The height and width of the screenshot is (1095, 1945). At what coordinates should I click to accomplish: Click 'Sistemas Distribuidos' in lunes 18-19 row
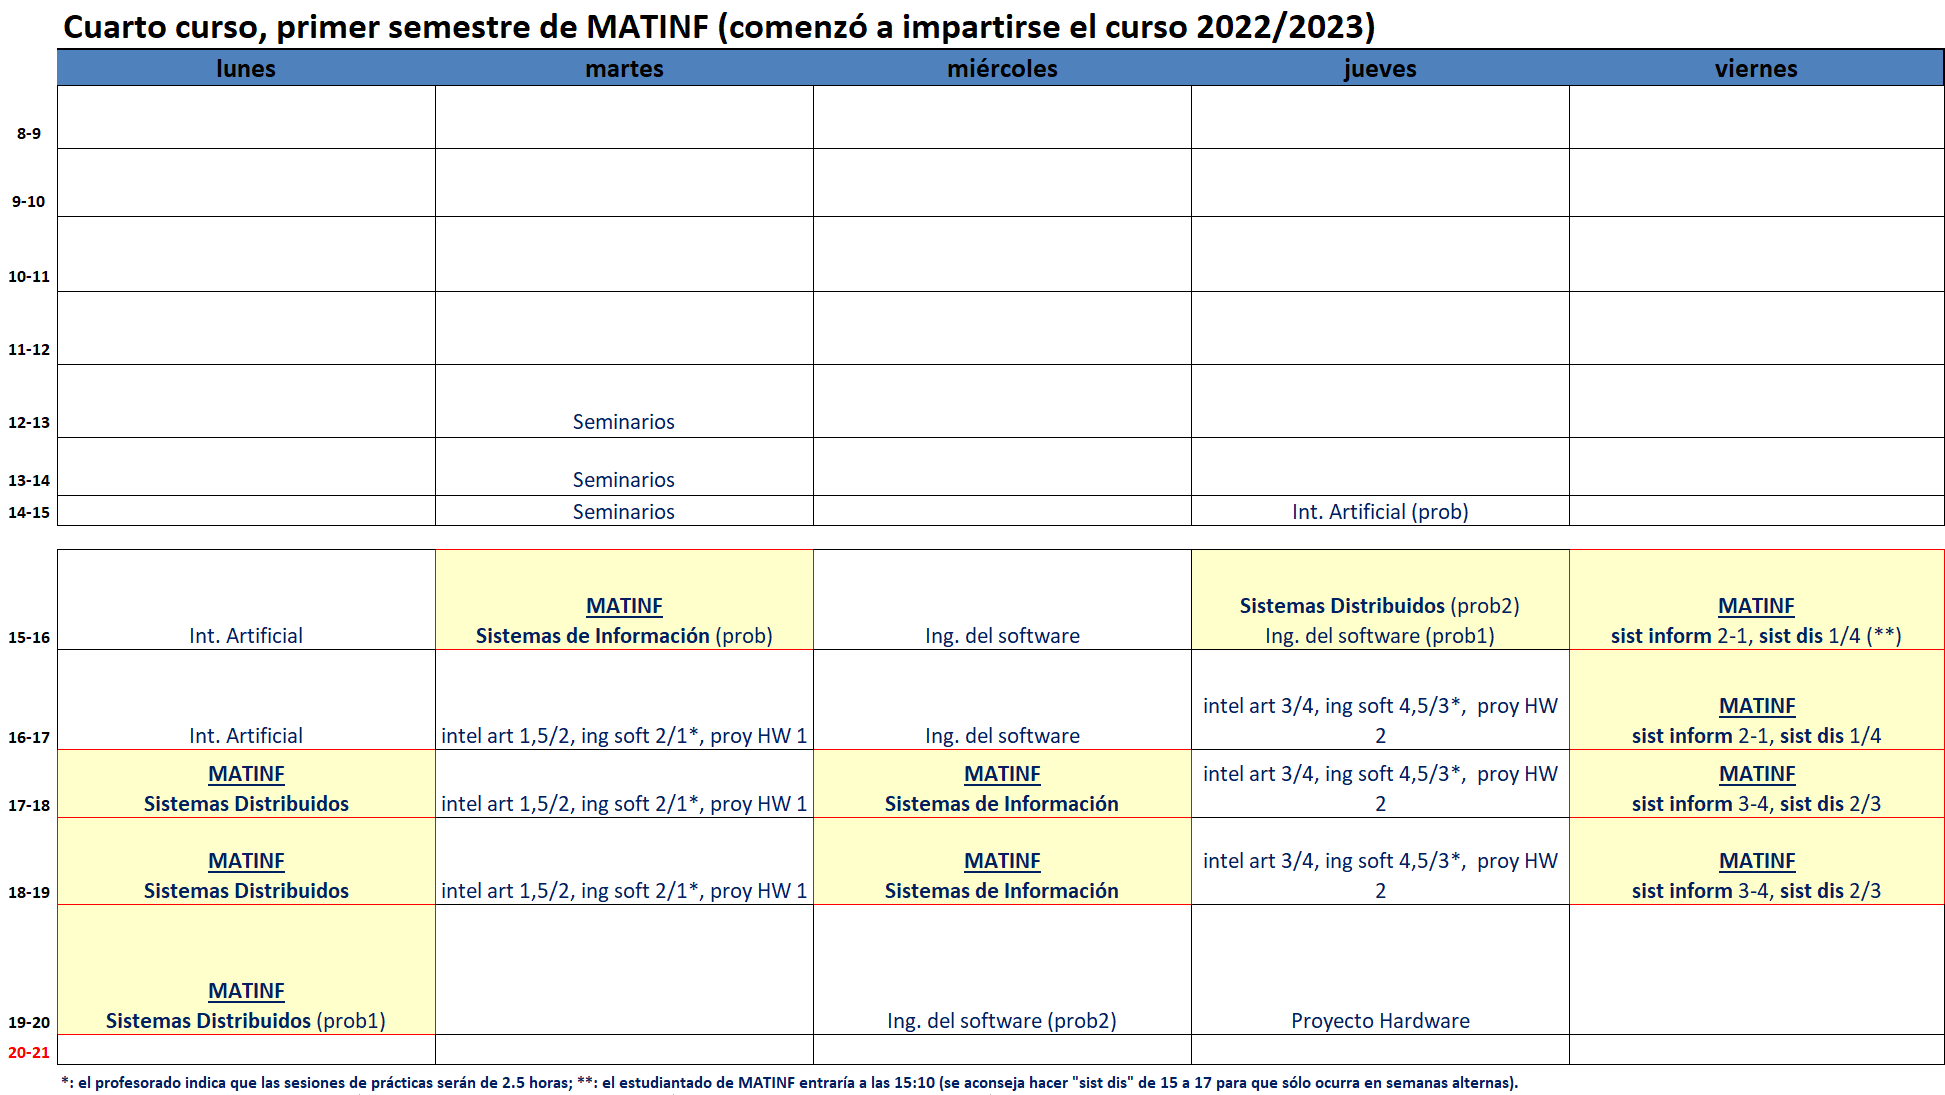pyautogui.click(x=246, y=891)
